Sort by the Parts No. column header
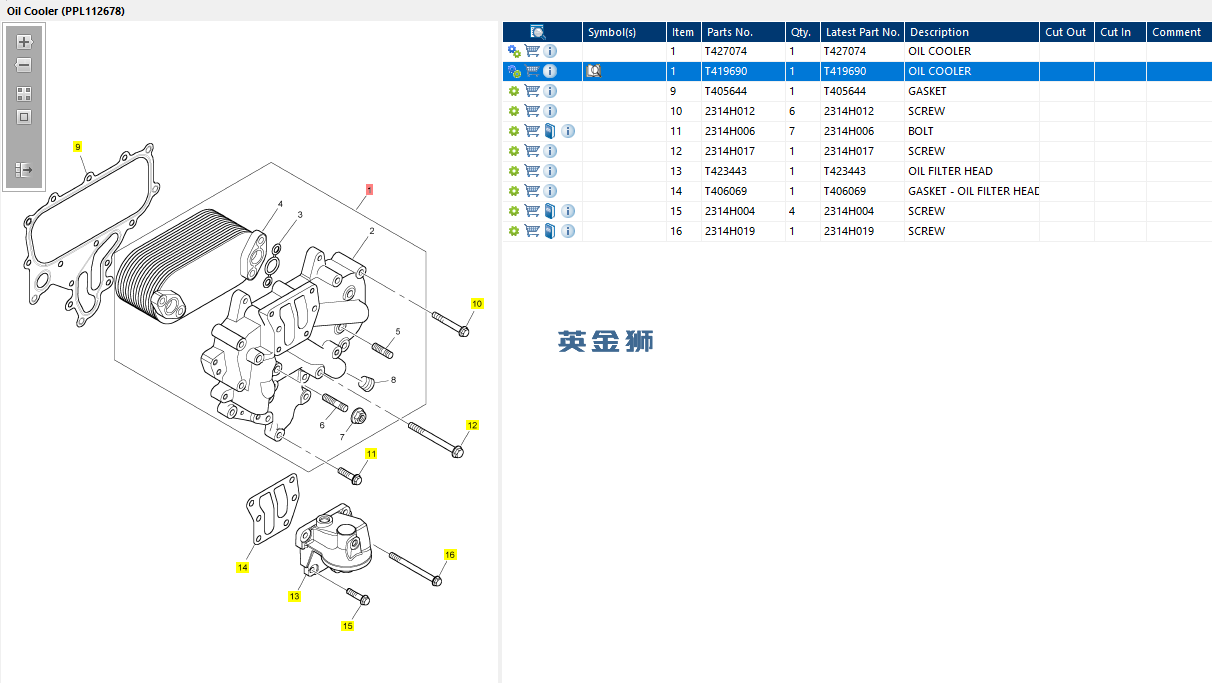This screenshot has width=1212, height=683. 742,32
